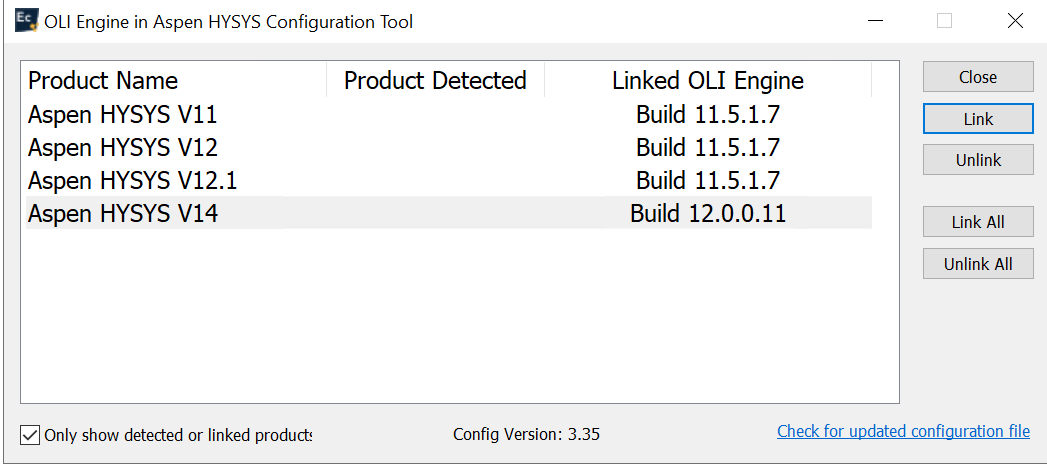Click the Config Version 3.35 label

tap(526, 434)
